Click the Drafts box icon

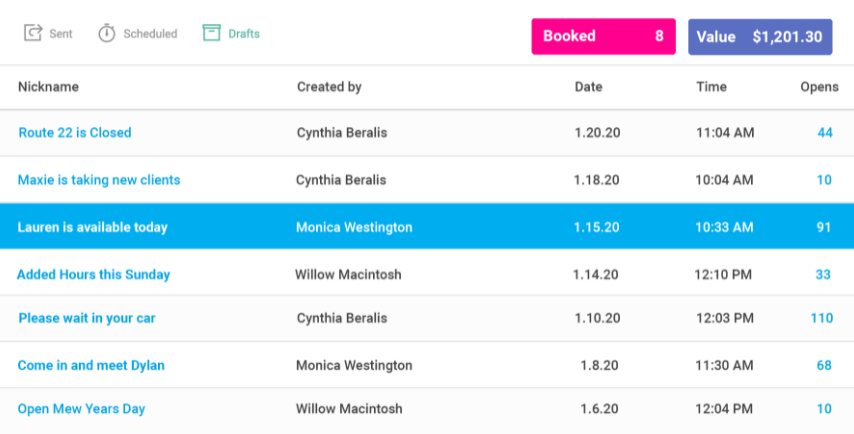click(211, 33)
